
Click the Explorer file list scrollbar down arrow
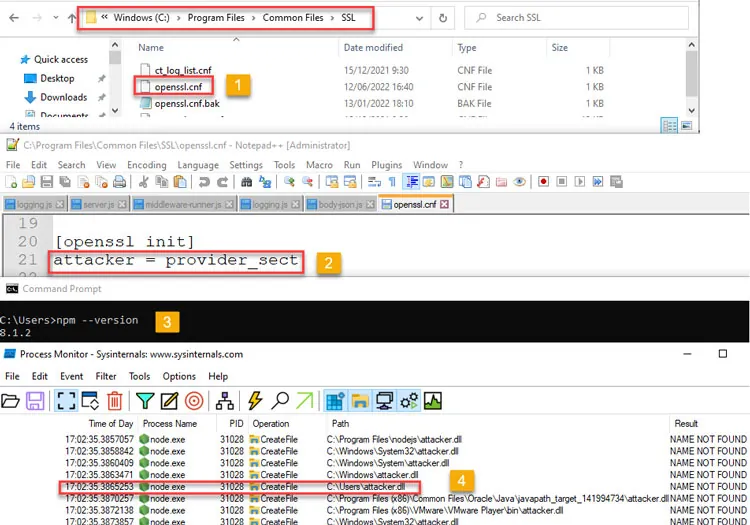691,110
